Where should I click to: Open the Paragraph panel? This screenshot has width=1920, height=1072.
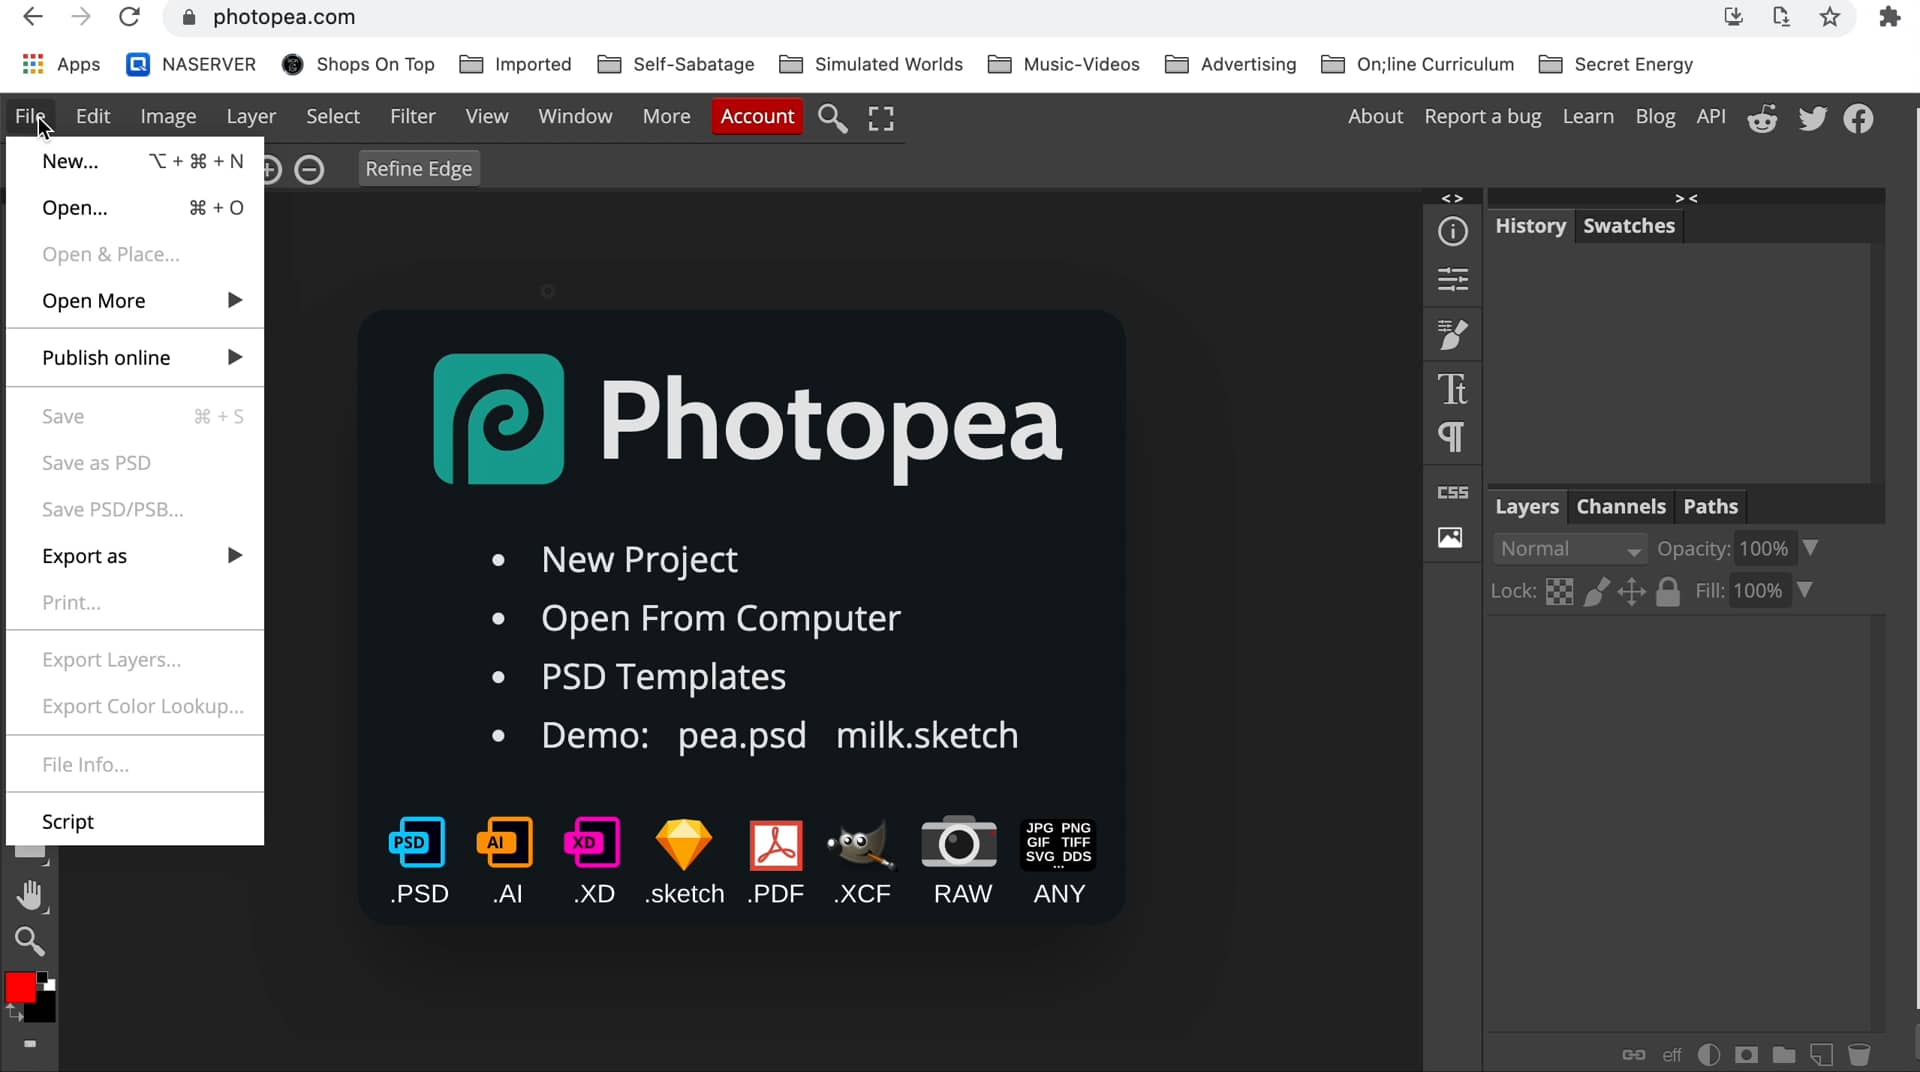point(1453,438)
